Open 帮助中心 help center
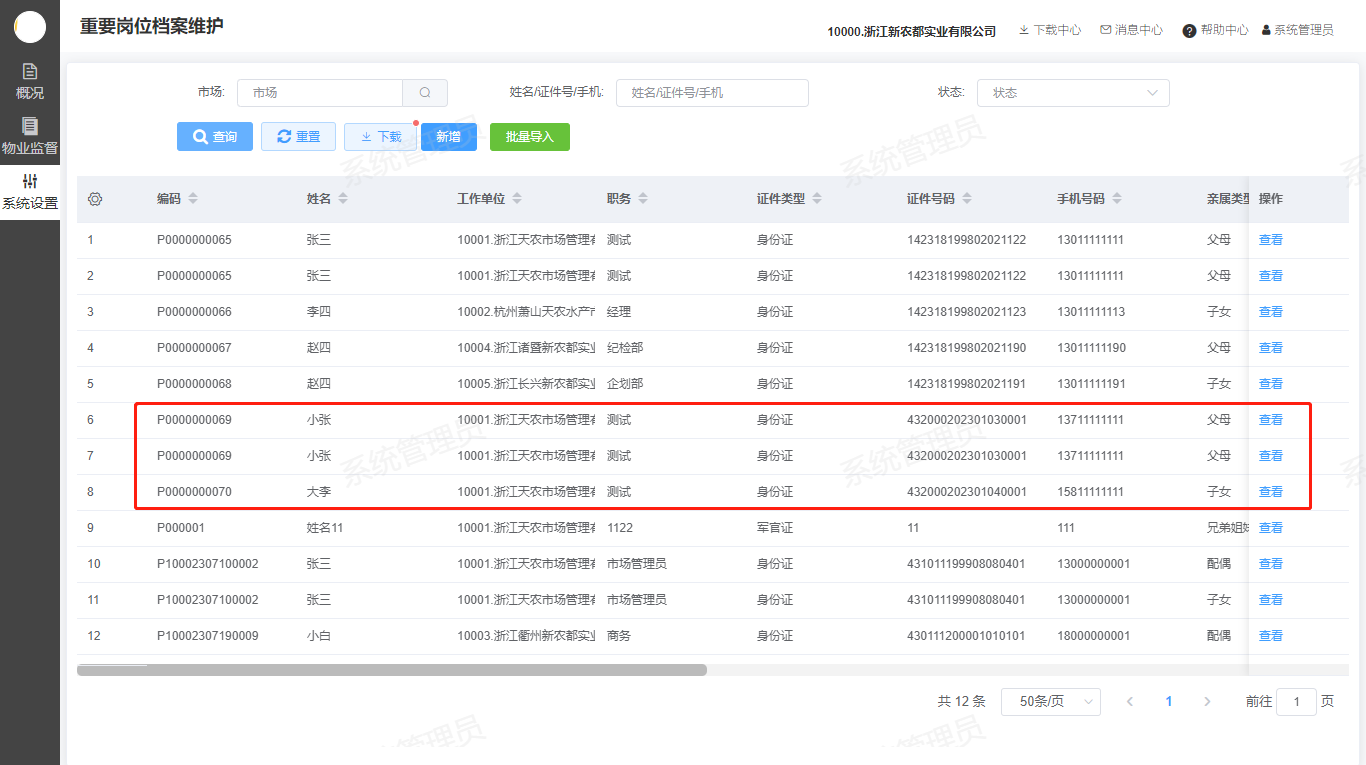The width and height of the screenshot is (1366, 765). 1215,30
